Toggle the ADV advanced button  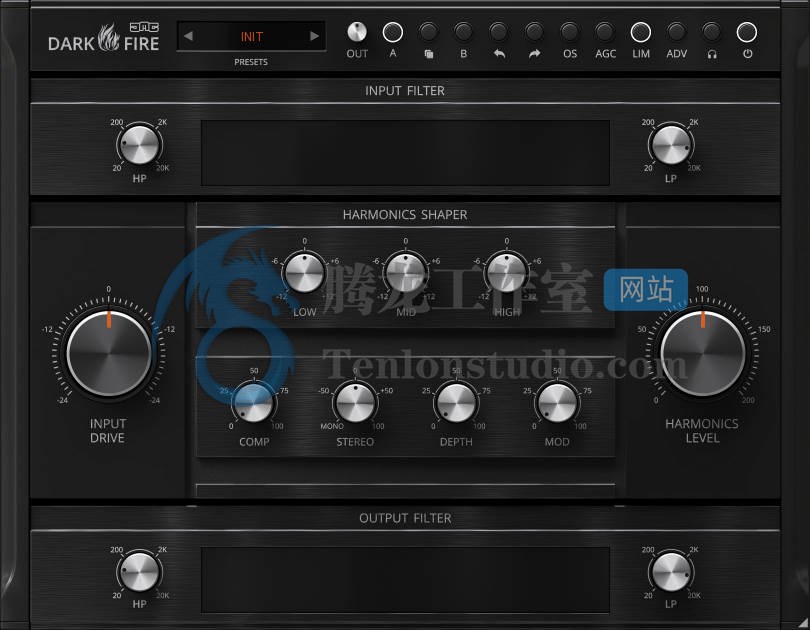click(676, 33)
